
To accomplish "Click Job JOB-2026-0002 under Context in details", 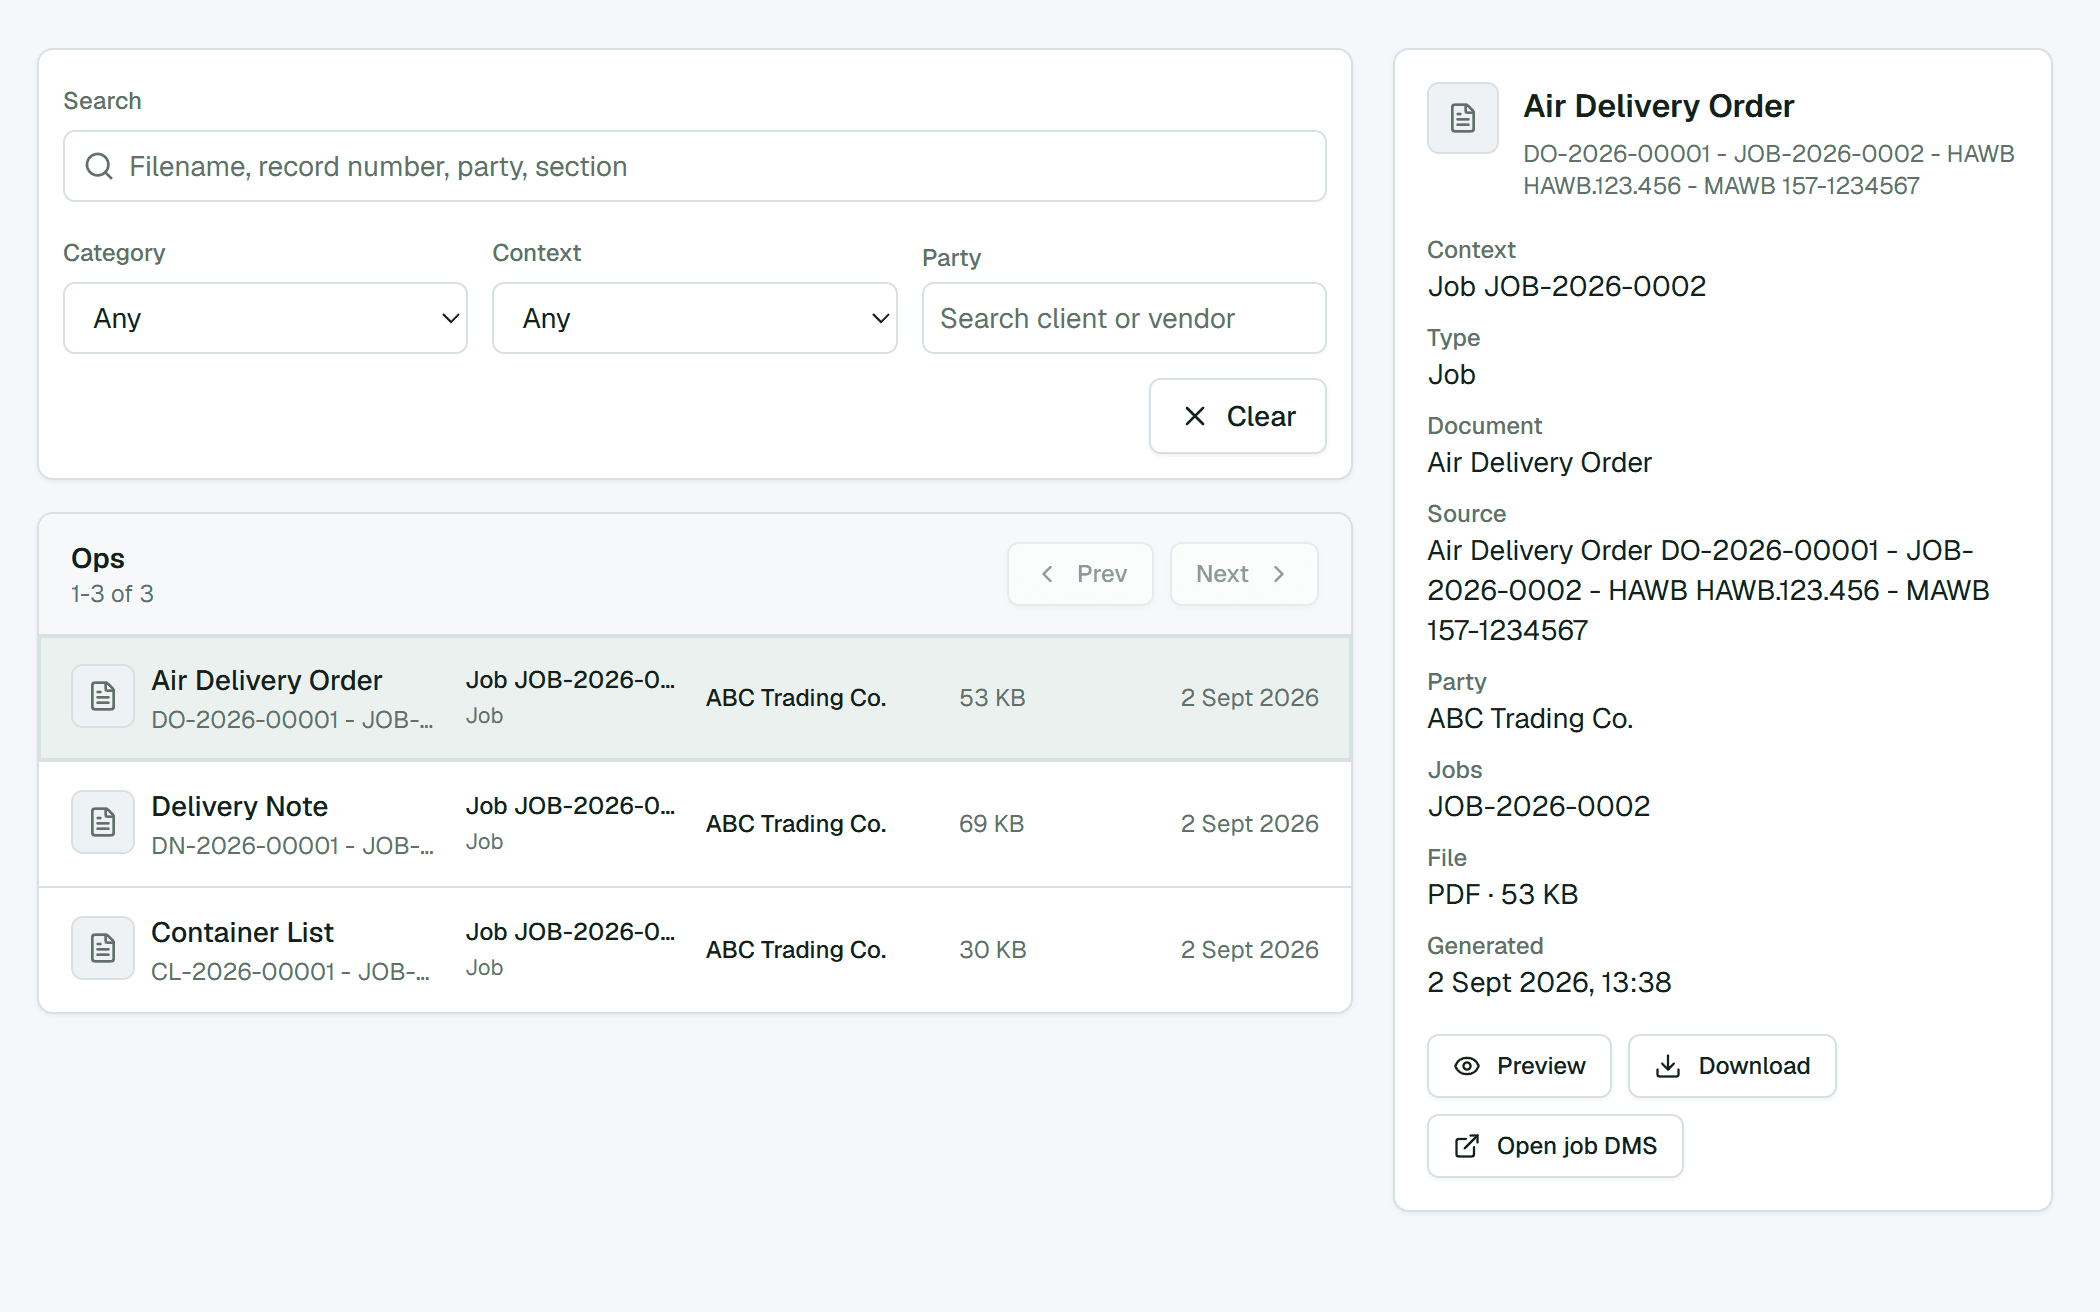I will tap(1567, 286).
